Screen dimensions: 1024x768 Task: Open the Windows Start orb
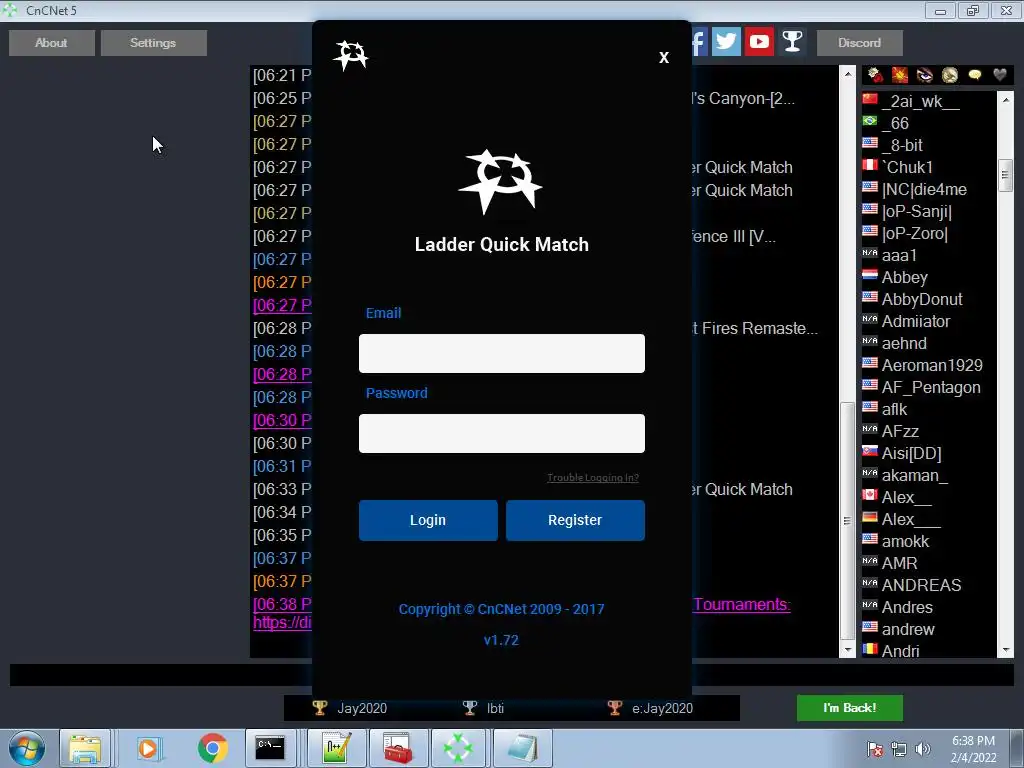[27, 748]
